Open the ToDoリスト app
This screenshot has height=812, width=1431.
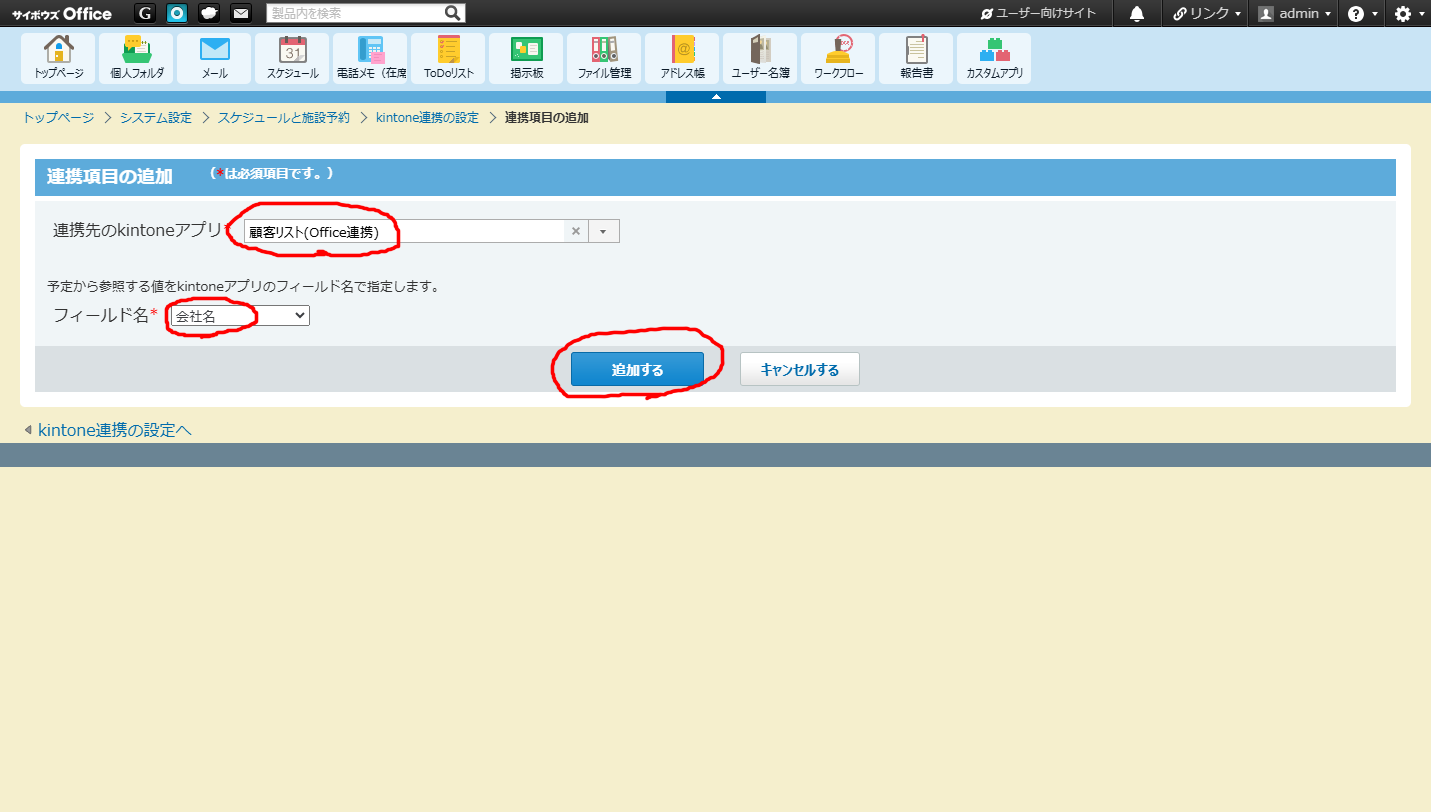coord(449,59)
